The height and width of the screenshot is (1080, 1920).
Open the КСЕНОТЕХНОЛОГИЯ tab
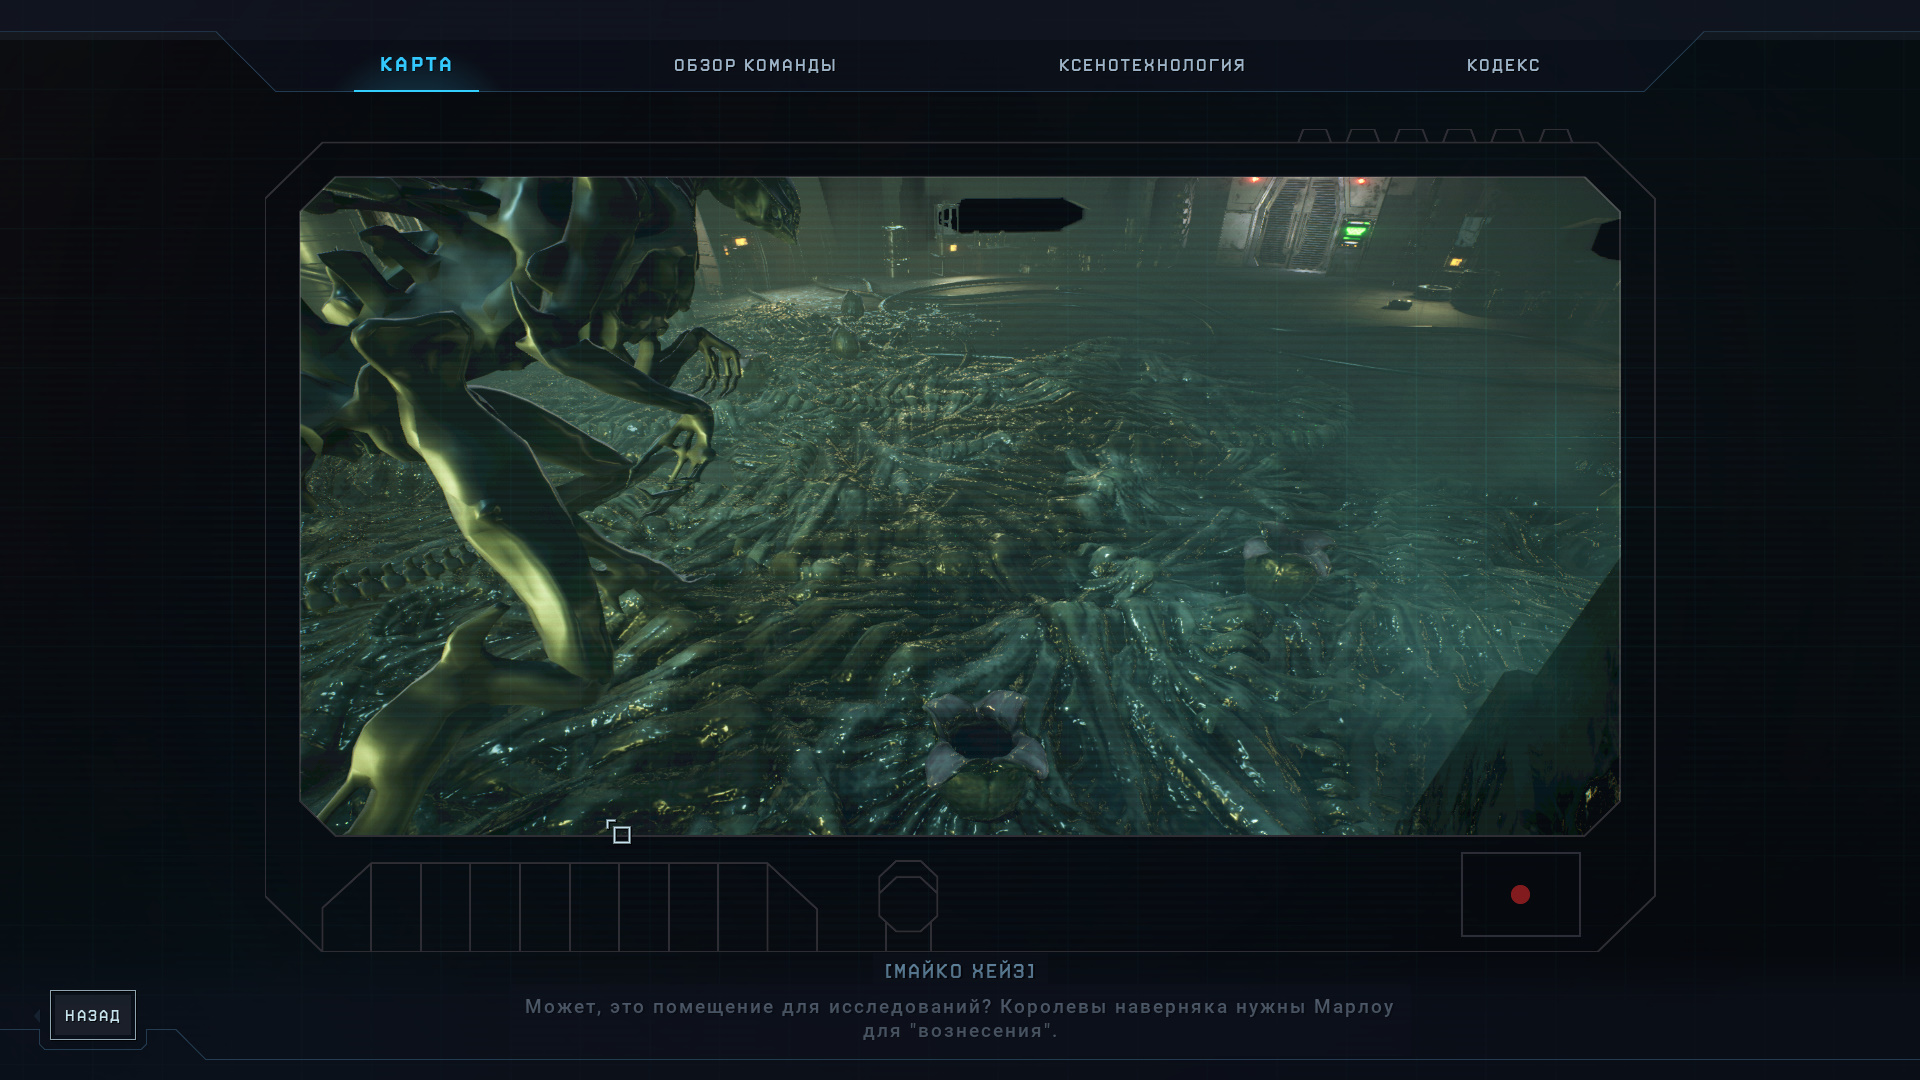pos(1152,65)
